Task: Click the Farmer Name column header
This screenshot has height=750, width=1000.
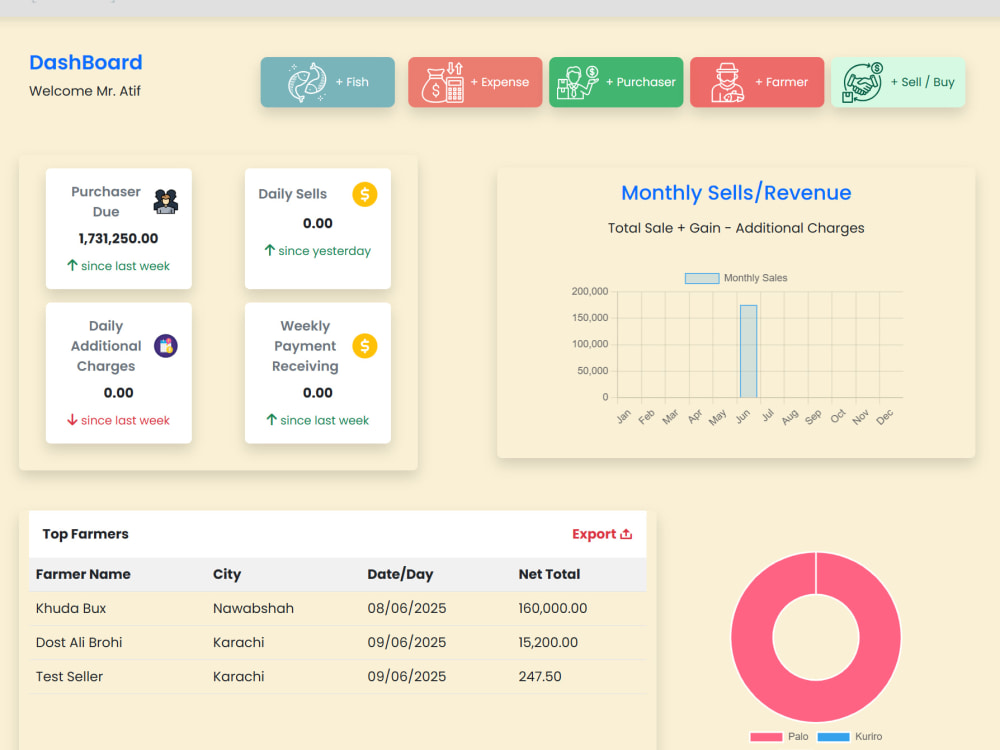Action: [x=83, y=574]
